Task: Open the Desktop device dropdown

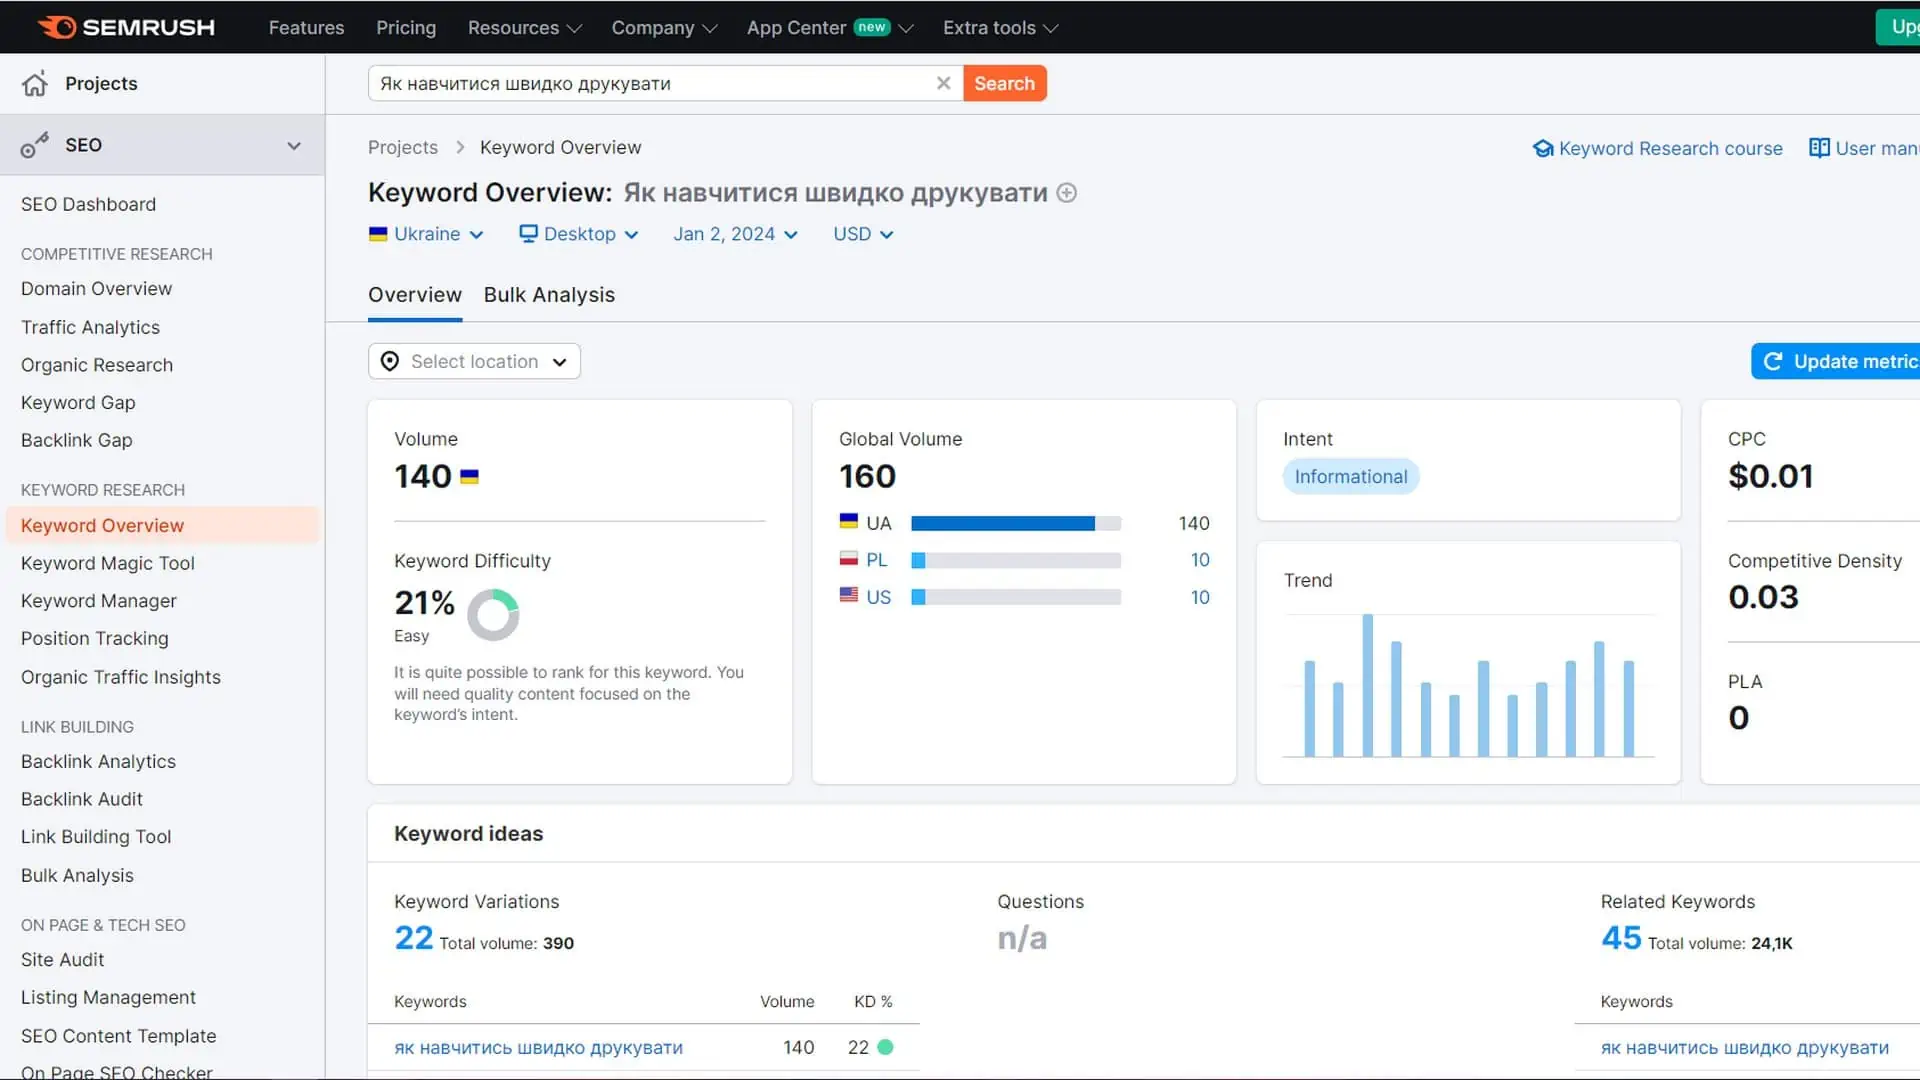Action: (x=579, y=234)
